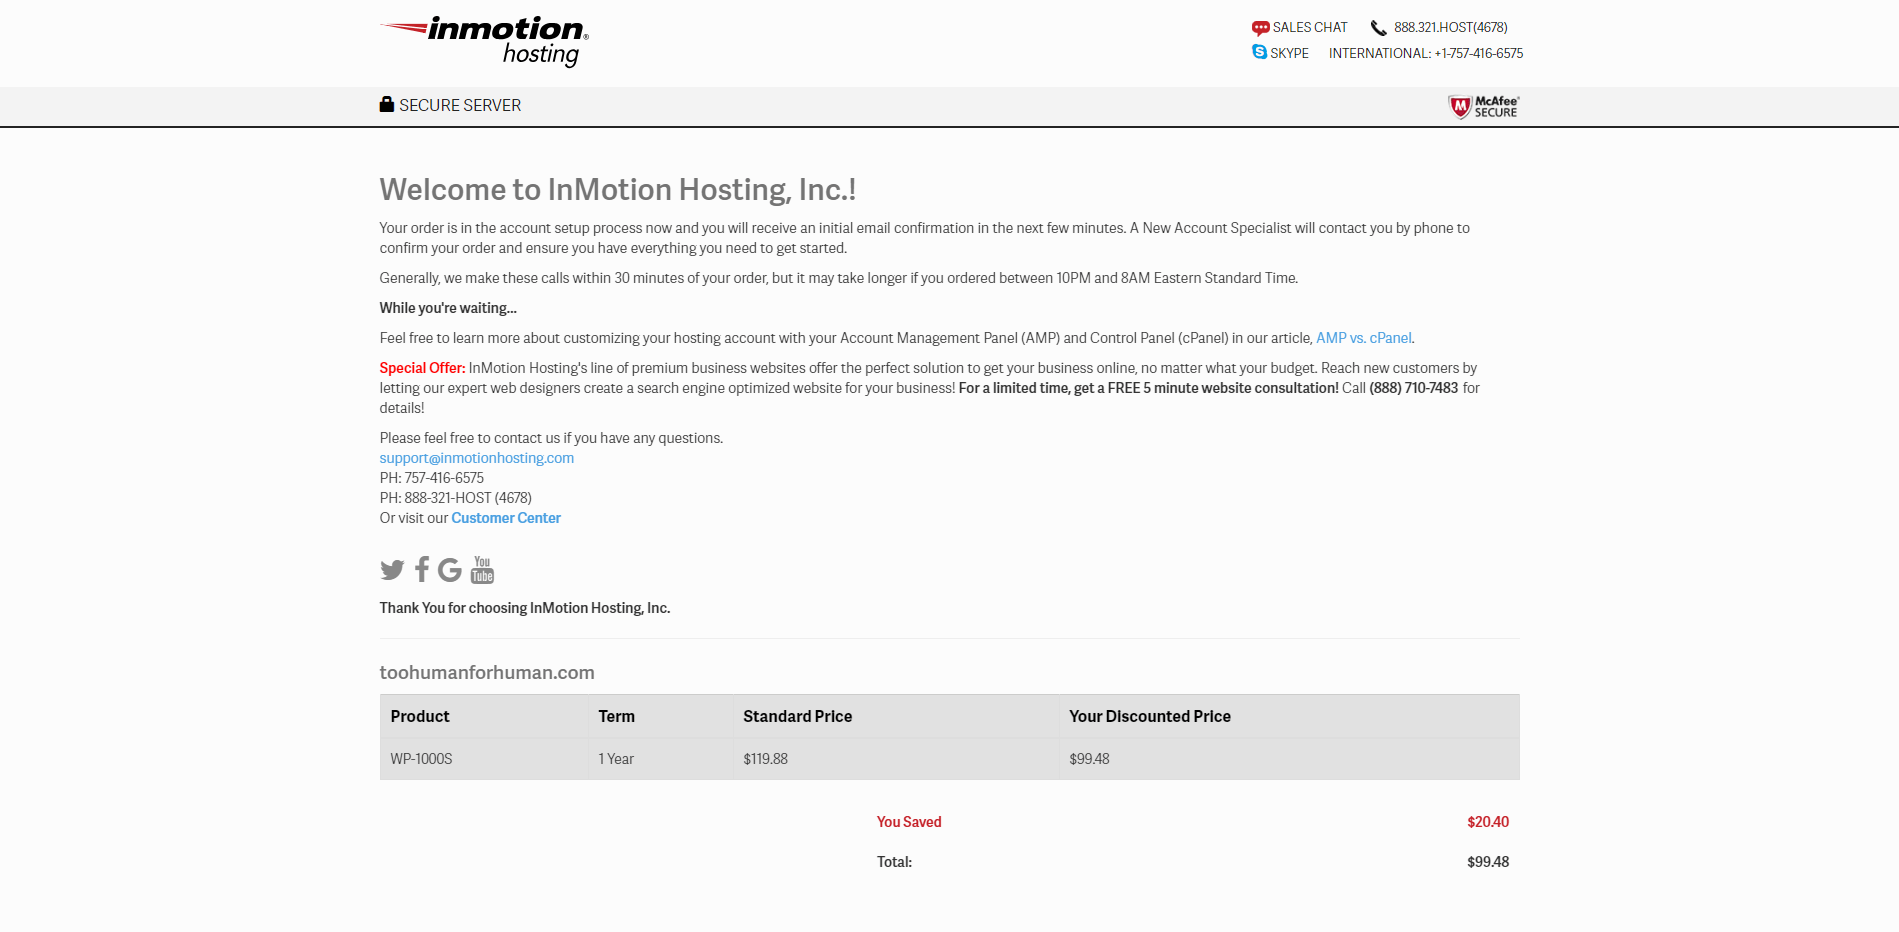Click the Standard Price column header
Viewport: 1899px width, 932px height.
(x=798, y=716)
